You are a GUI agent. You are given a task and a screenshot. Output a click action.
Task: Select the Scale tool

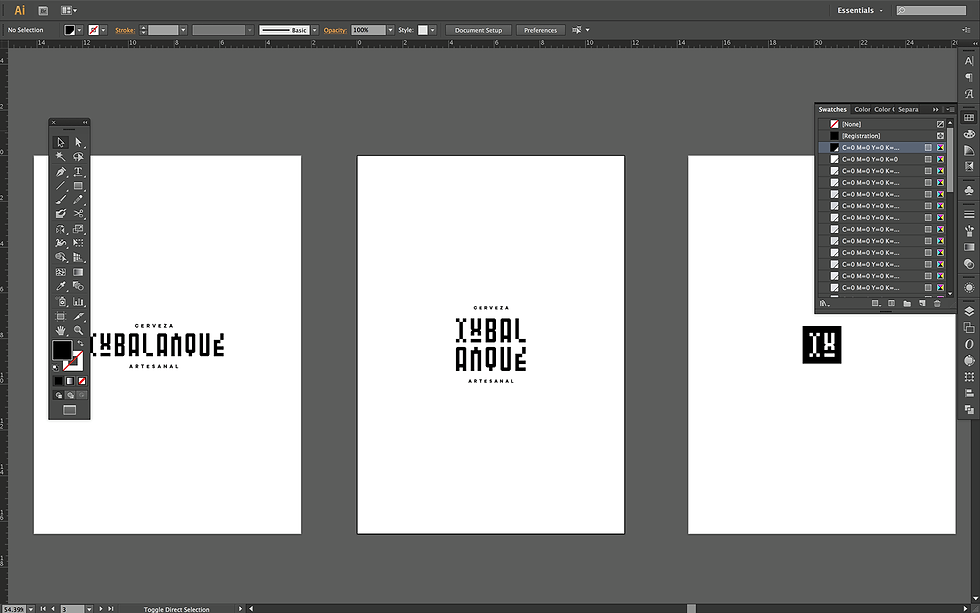pyautogui.click(x=78, y=229)
